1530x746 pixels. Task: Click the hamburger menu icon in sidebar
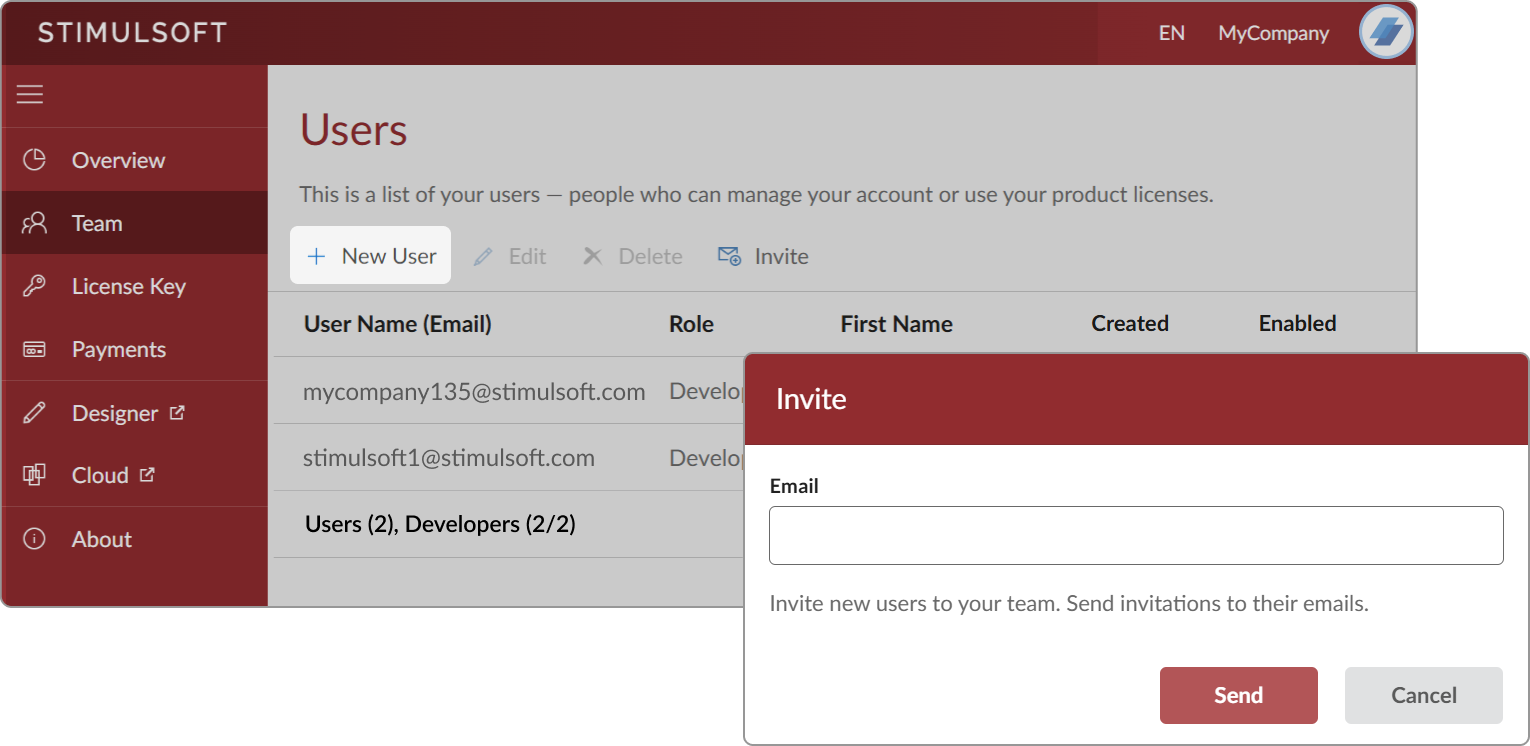click(30, 95)
